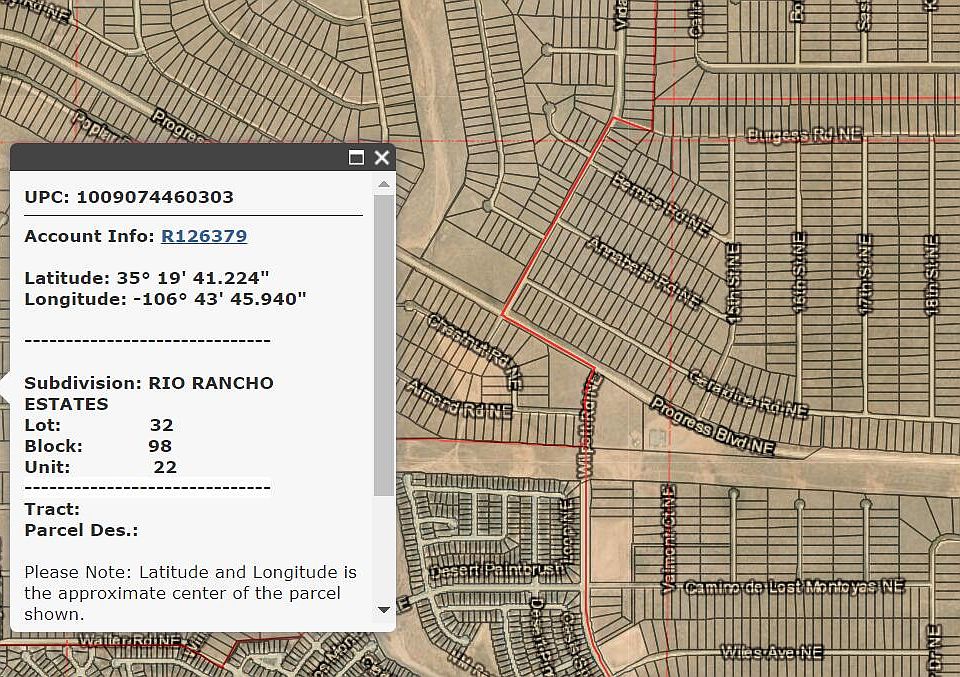The width and height of the screenshot is (960, 677).
Task: Close the parcel info popup
Action: pyautogui.click(x=381, y=157)
